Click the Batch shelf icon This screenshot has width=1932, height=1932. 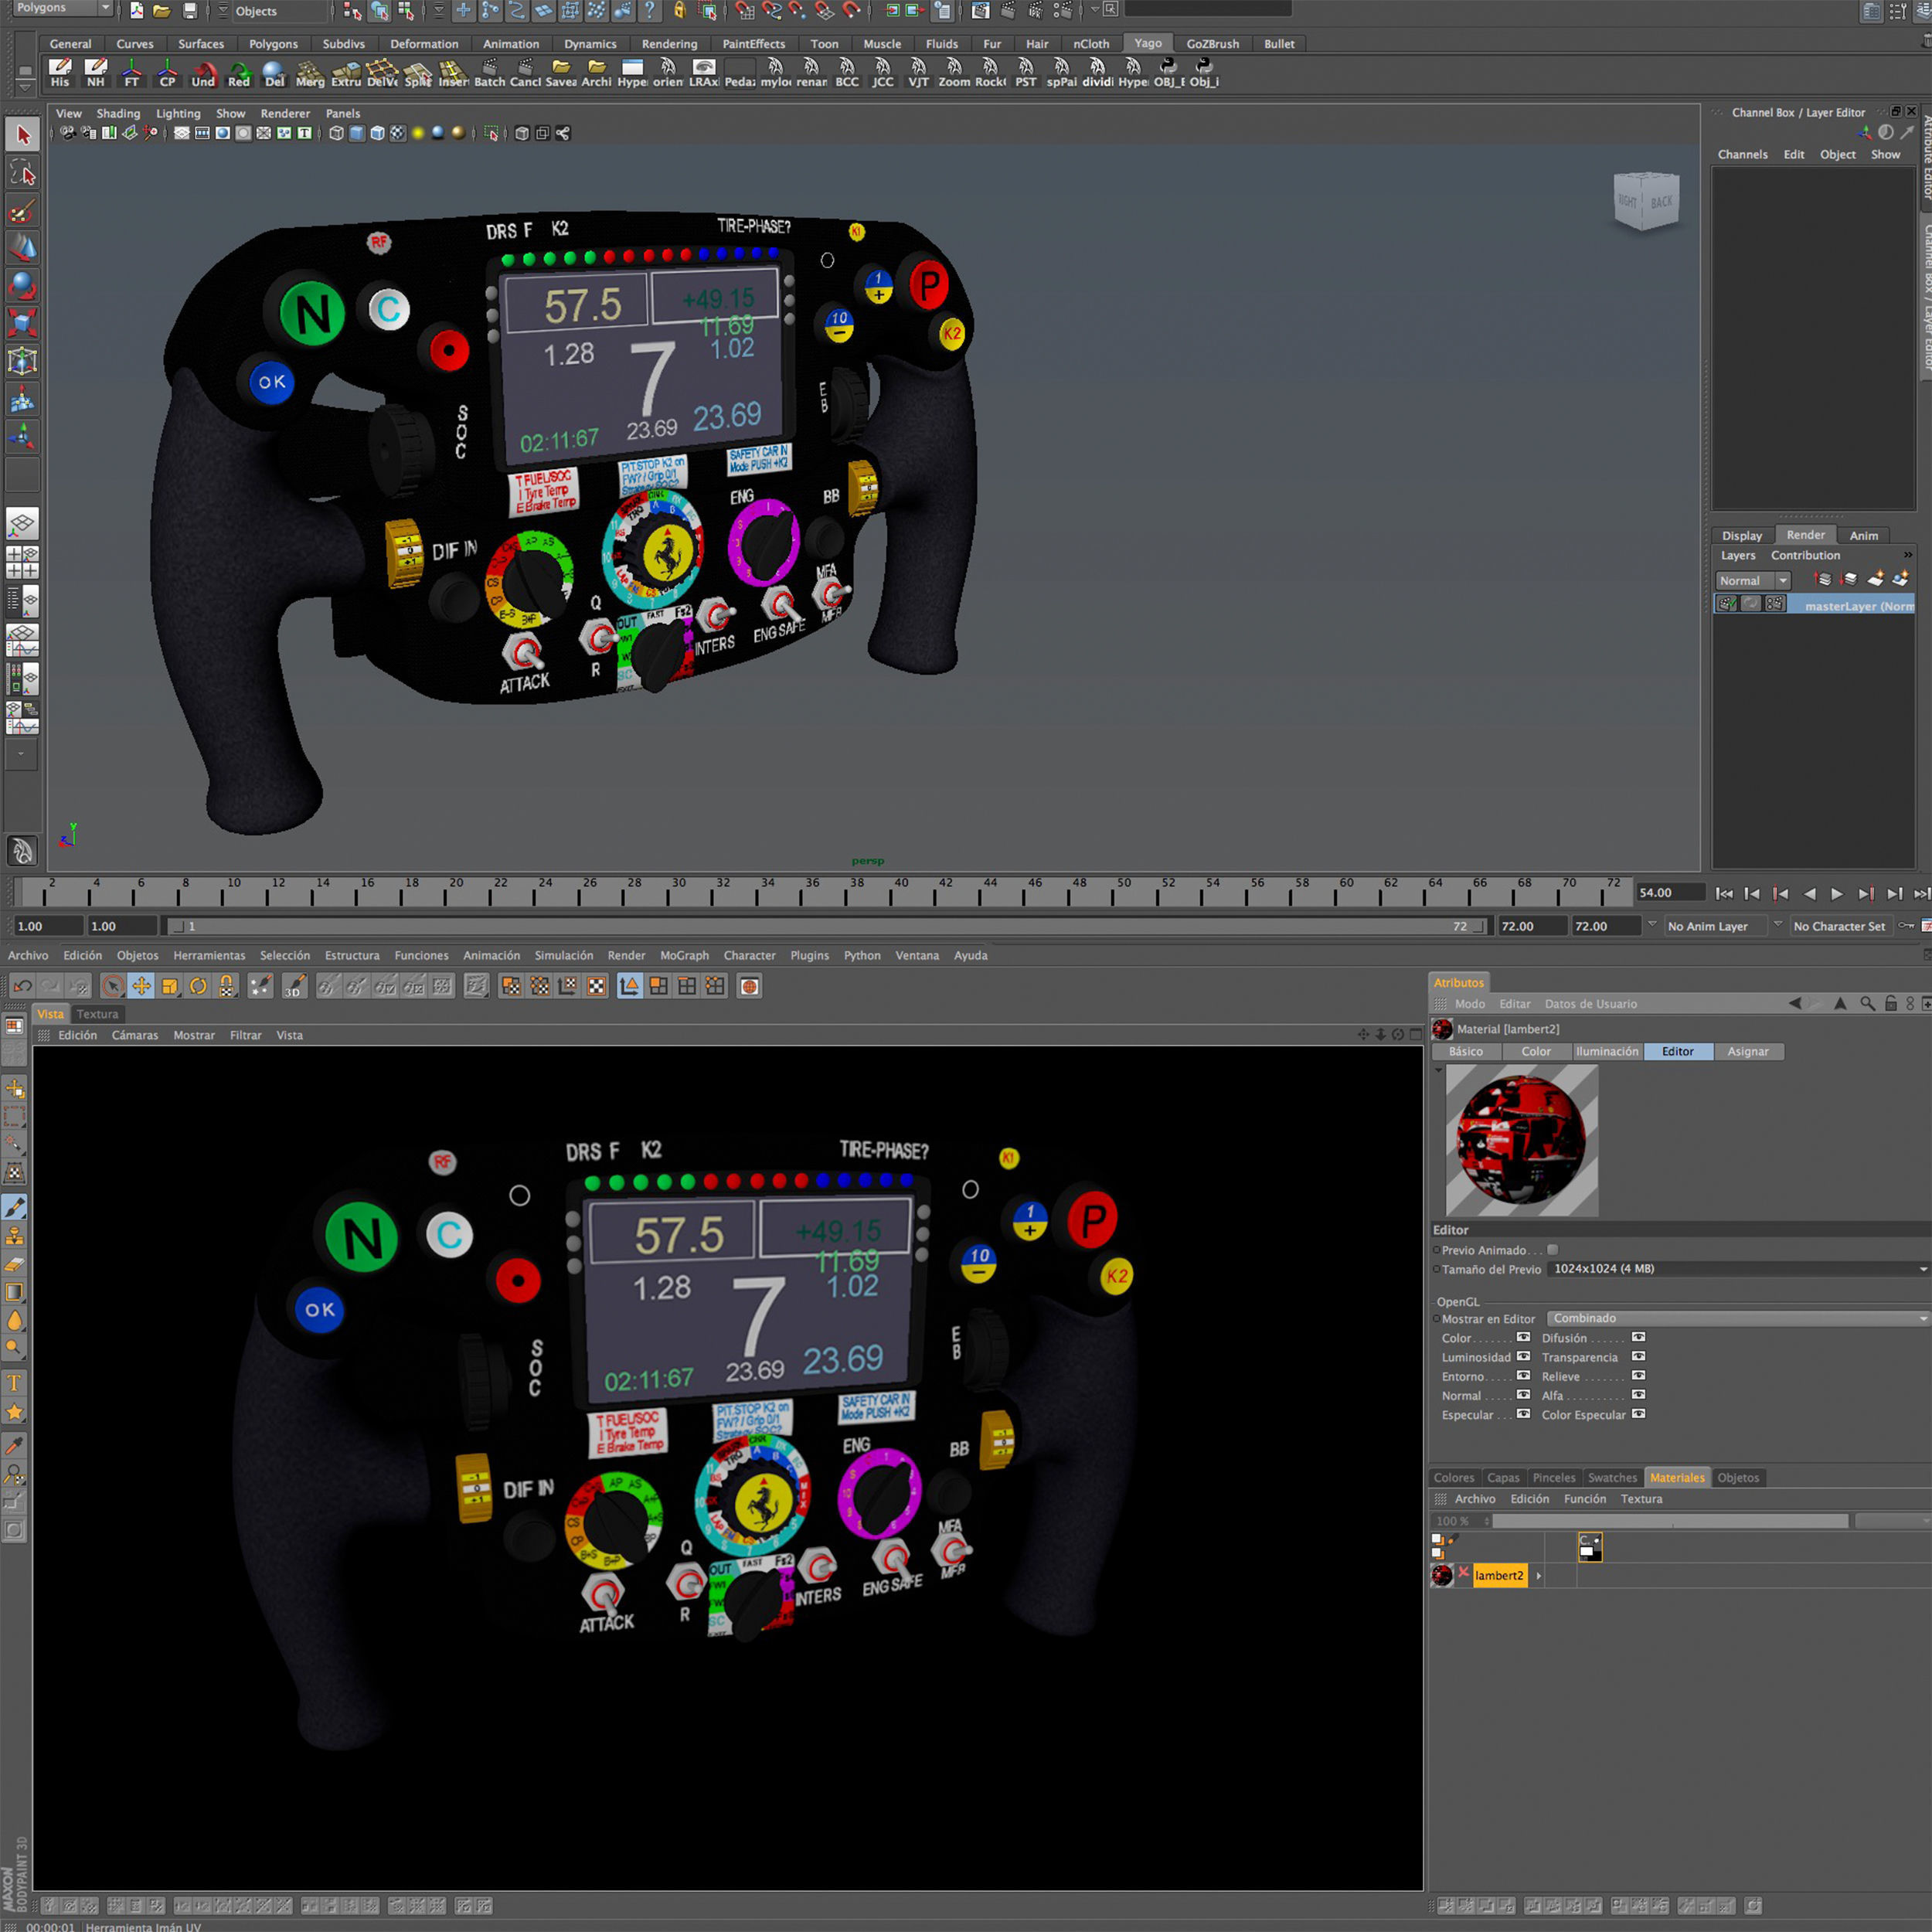(489, 72)
